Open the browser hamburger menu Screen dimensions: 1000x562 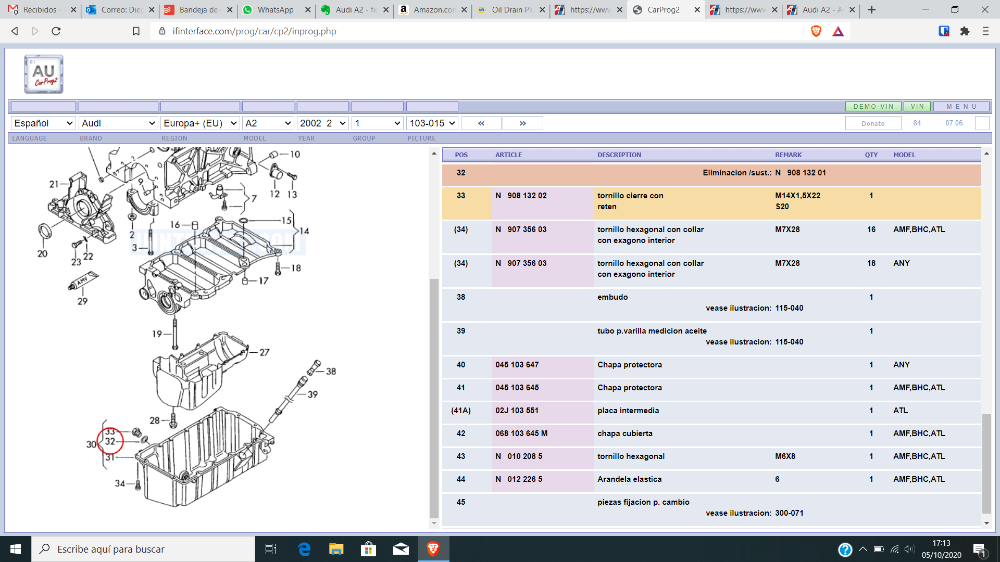pyautogui.click(x=985, y=31)
